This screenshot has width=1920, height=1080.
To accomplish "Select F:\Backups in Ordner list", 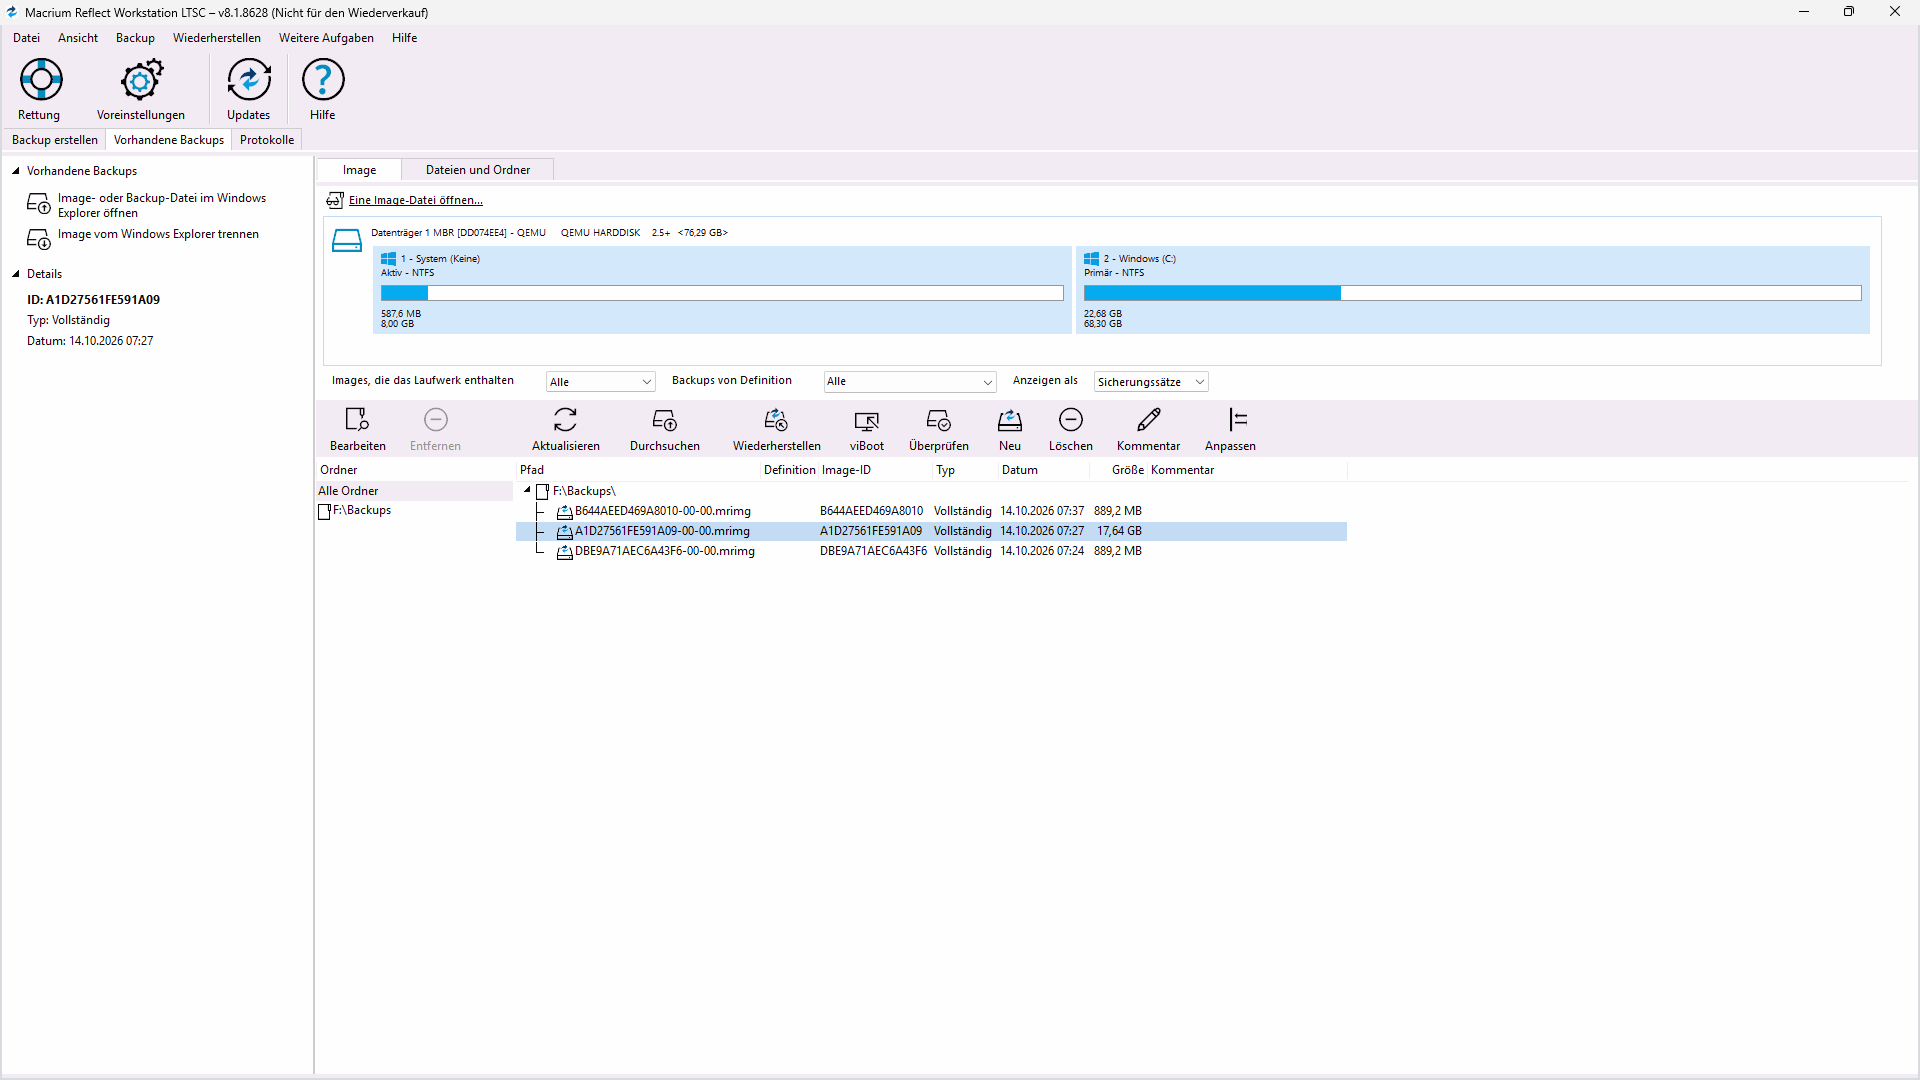I will [361, 510].
